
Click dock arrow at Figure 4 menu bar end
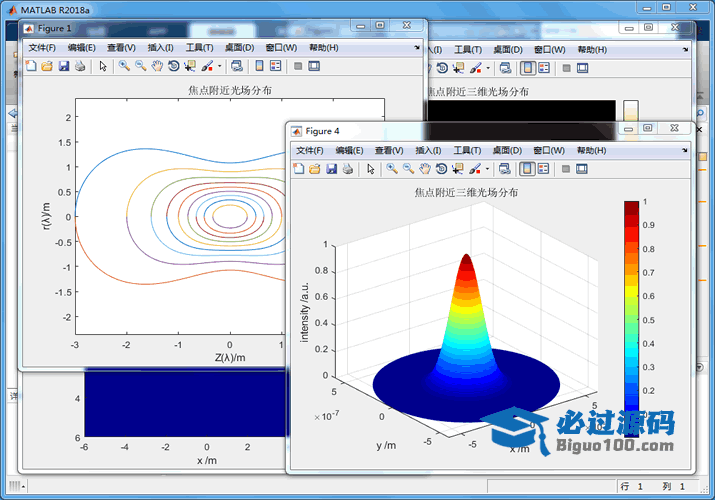684,150
